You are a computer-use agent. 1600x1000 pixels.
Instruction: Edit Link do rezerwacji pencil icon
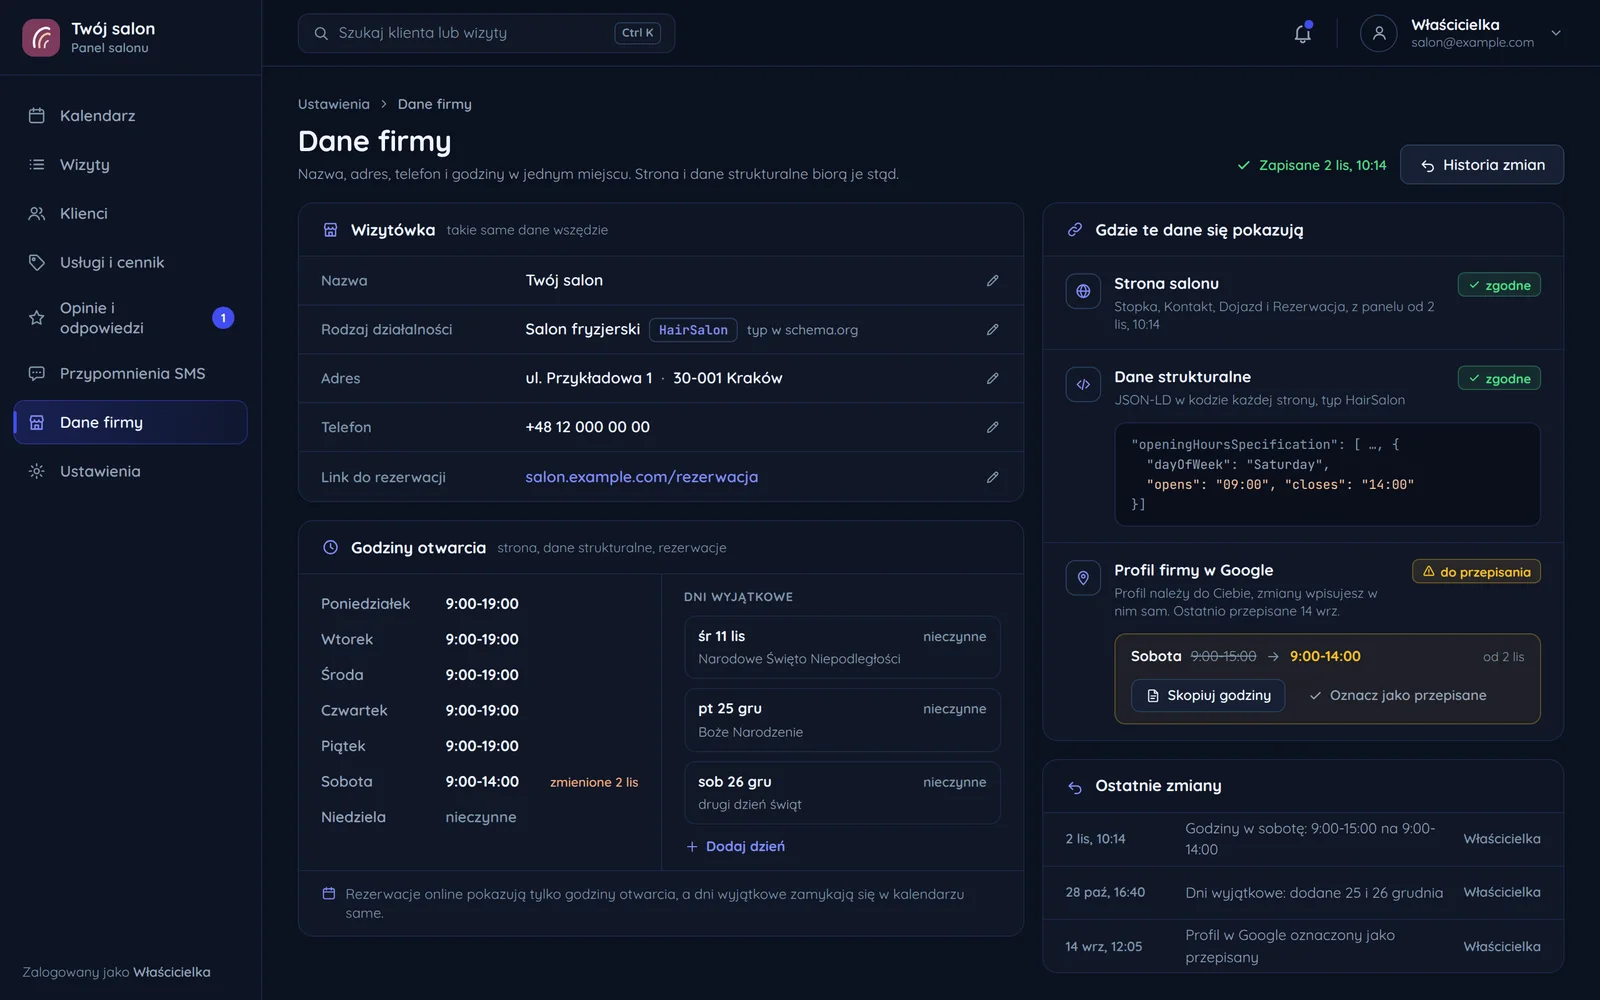(992, 477)
